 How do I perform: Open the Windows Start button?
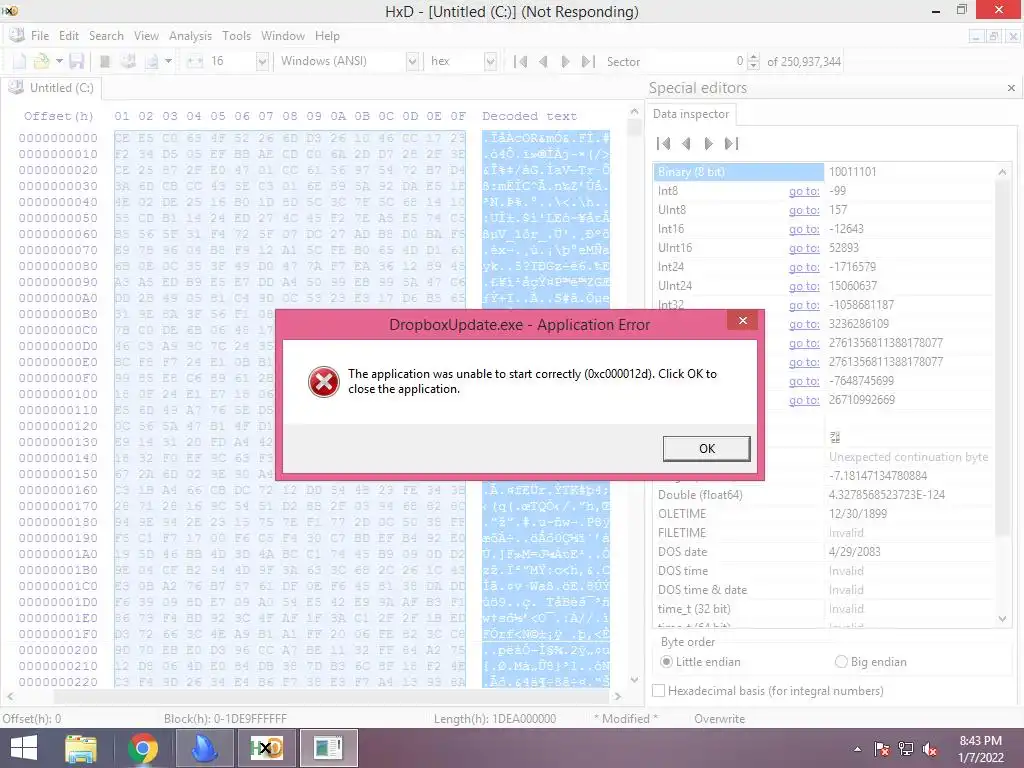click(x=24, y=748)
